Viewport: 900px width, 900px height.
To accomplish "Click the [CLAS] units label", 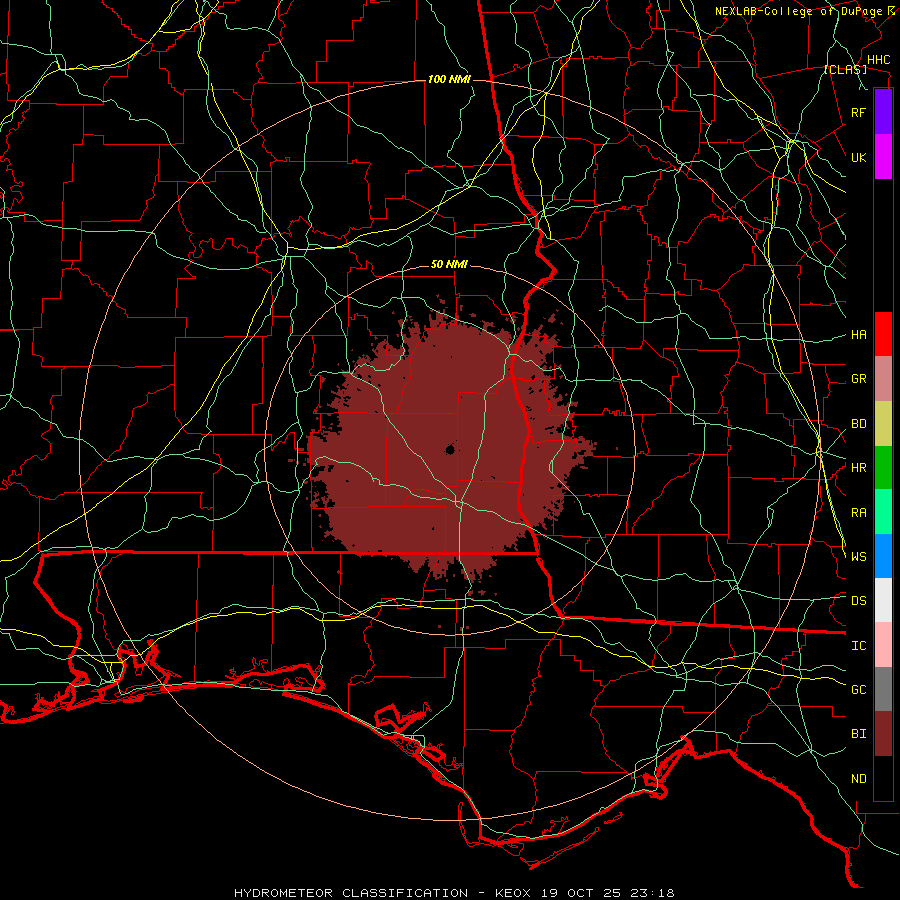I will tap(845, 69).
